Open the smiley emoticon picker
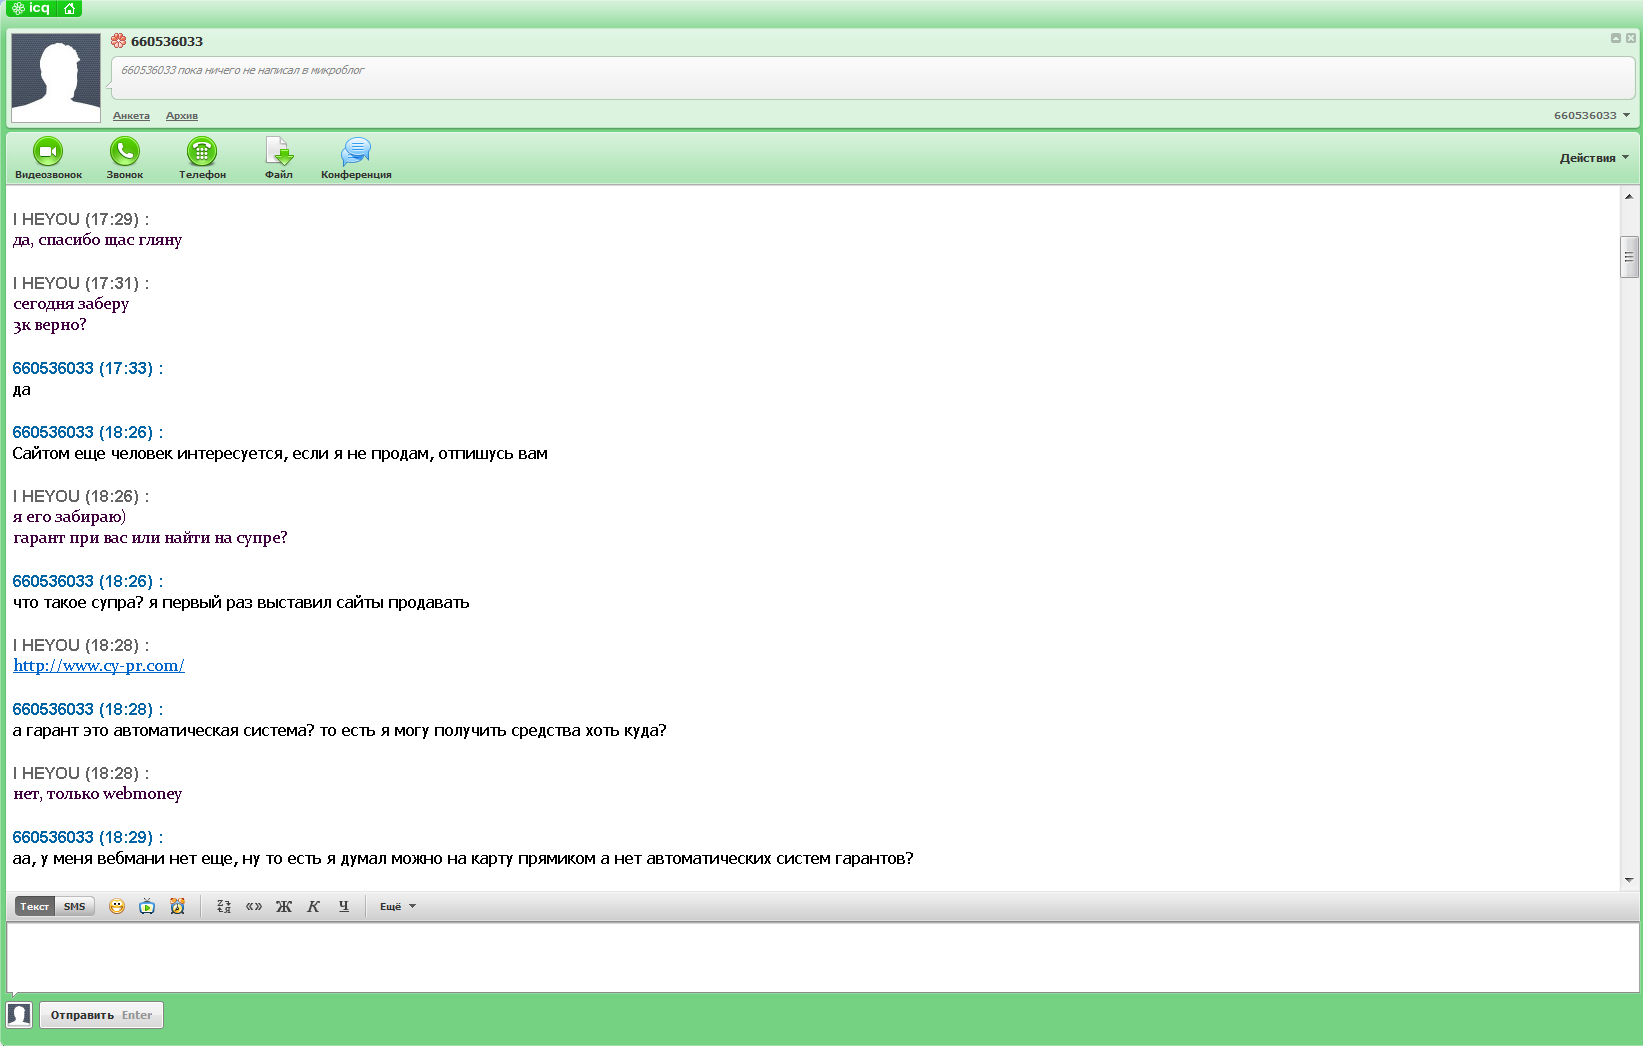This screenshot has width=1643, height=1046. pyautogui.click(x=117, y=906)
